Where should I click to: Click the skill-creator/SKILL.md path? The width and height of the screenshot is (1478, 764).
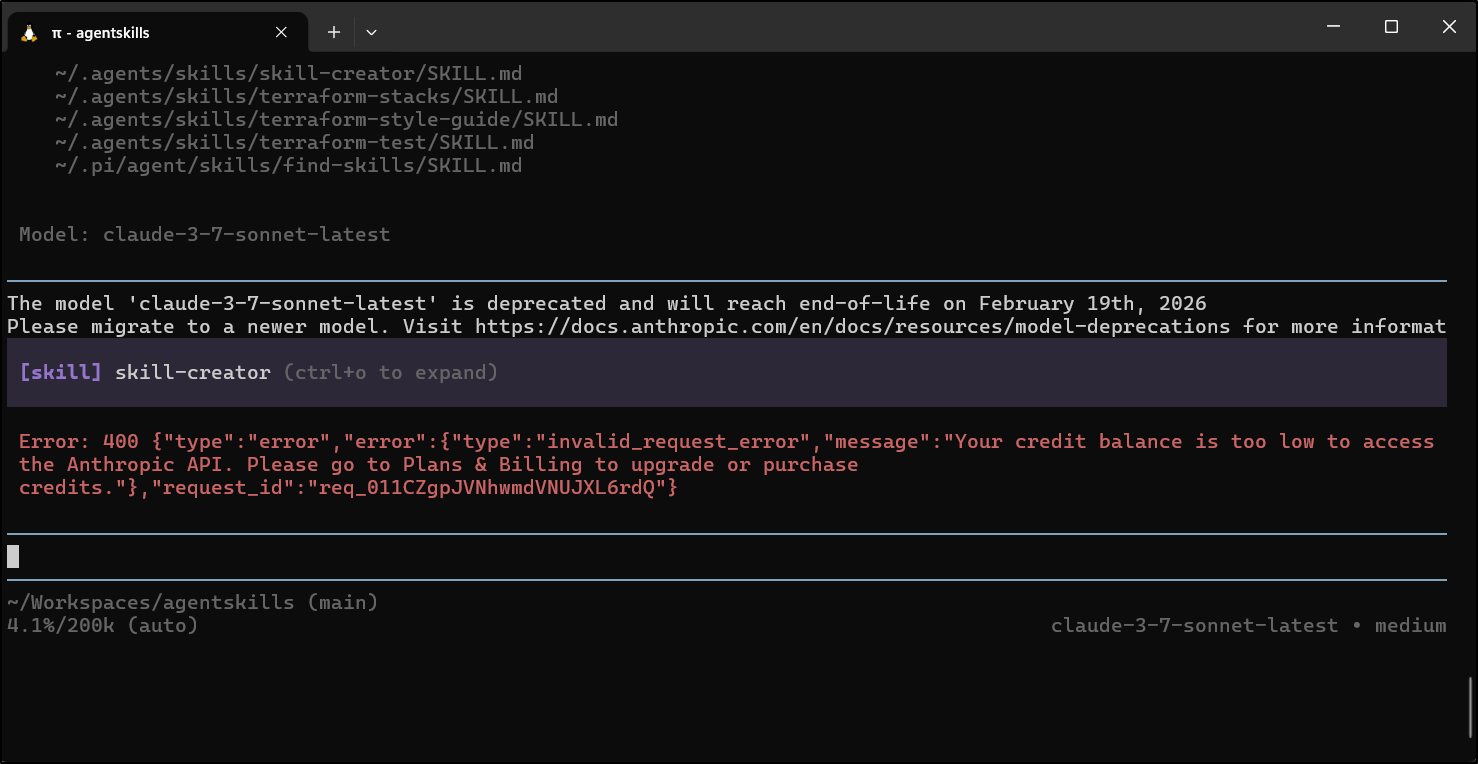click(x=288, y=74)
